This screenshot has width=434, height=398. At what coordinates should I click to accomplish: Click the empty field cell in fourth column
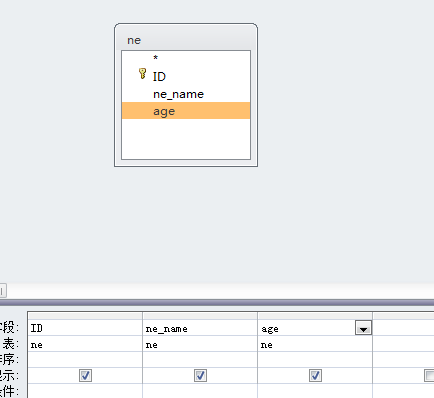(x=404, y=328)
